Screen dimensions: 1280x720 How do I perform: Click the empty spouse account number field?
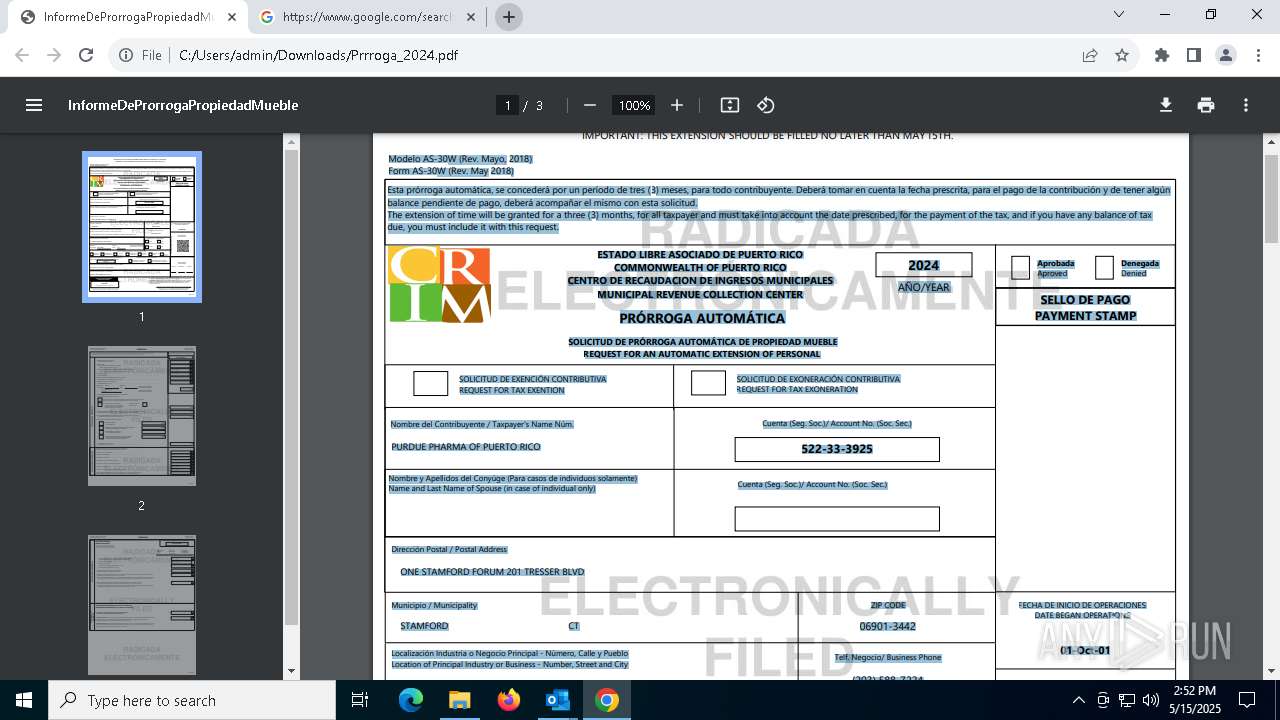coord(837,519)
